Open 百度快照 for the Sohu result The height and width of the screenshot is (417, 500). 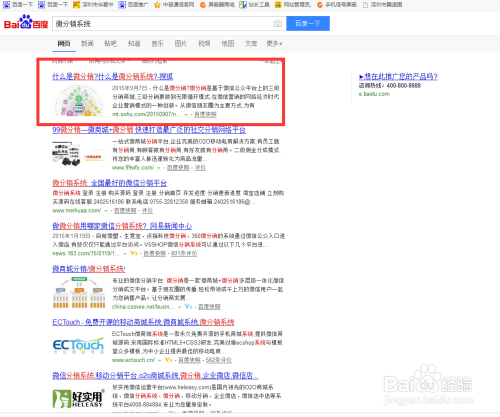coord(205,114)
